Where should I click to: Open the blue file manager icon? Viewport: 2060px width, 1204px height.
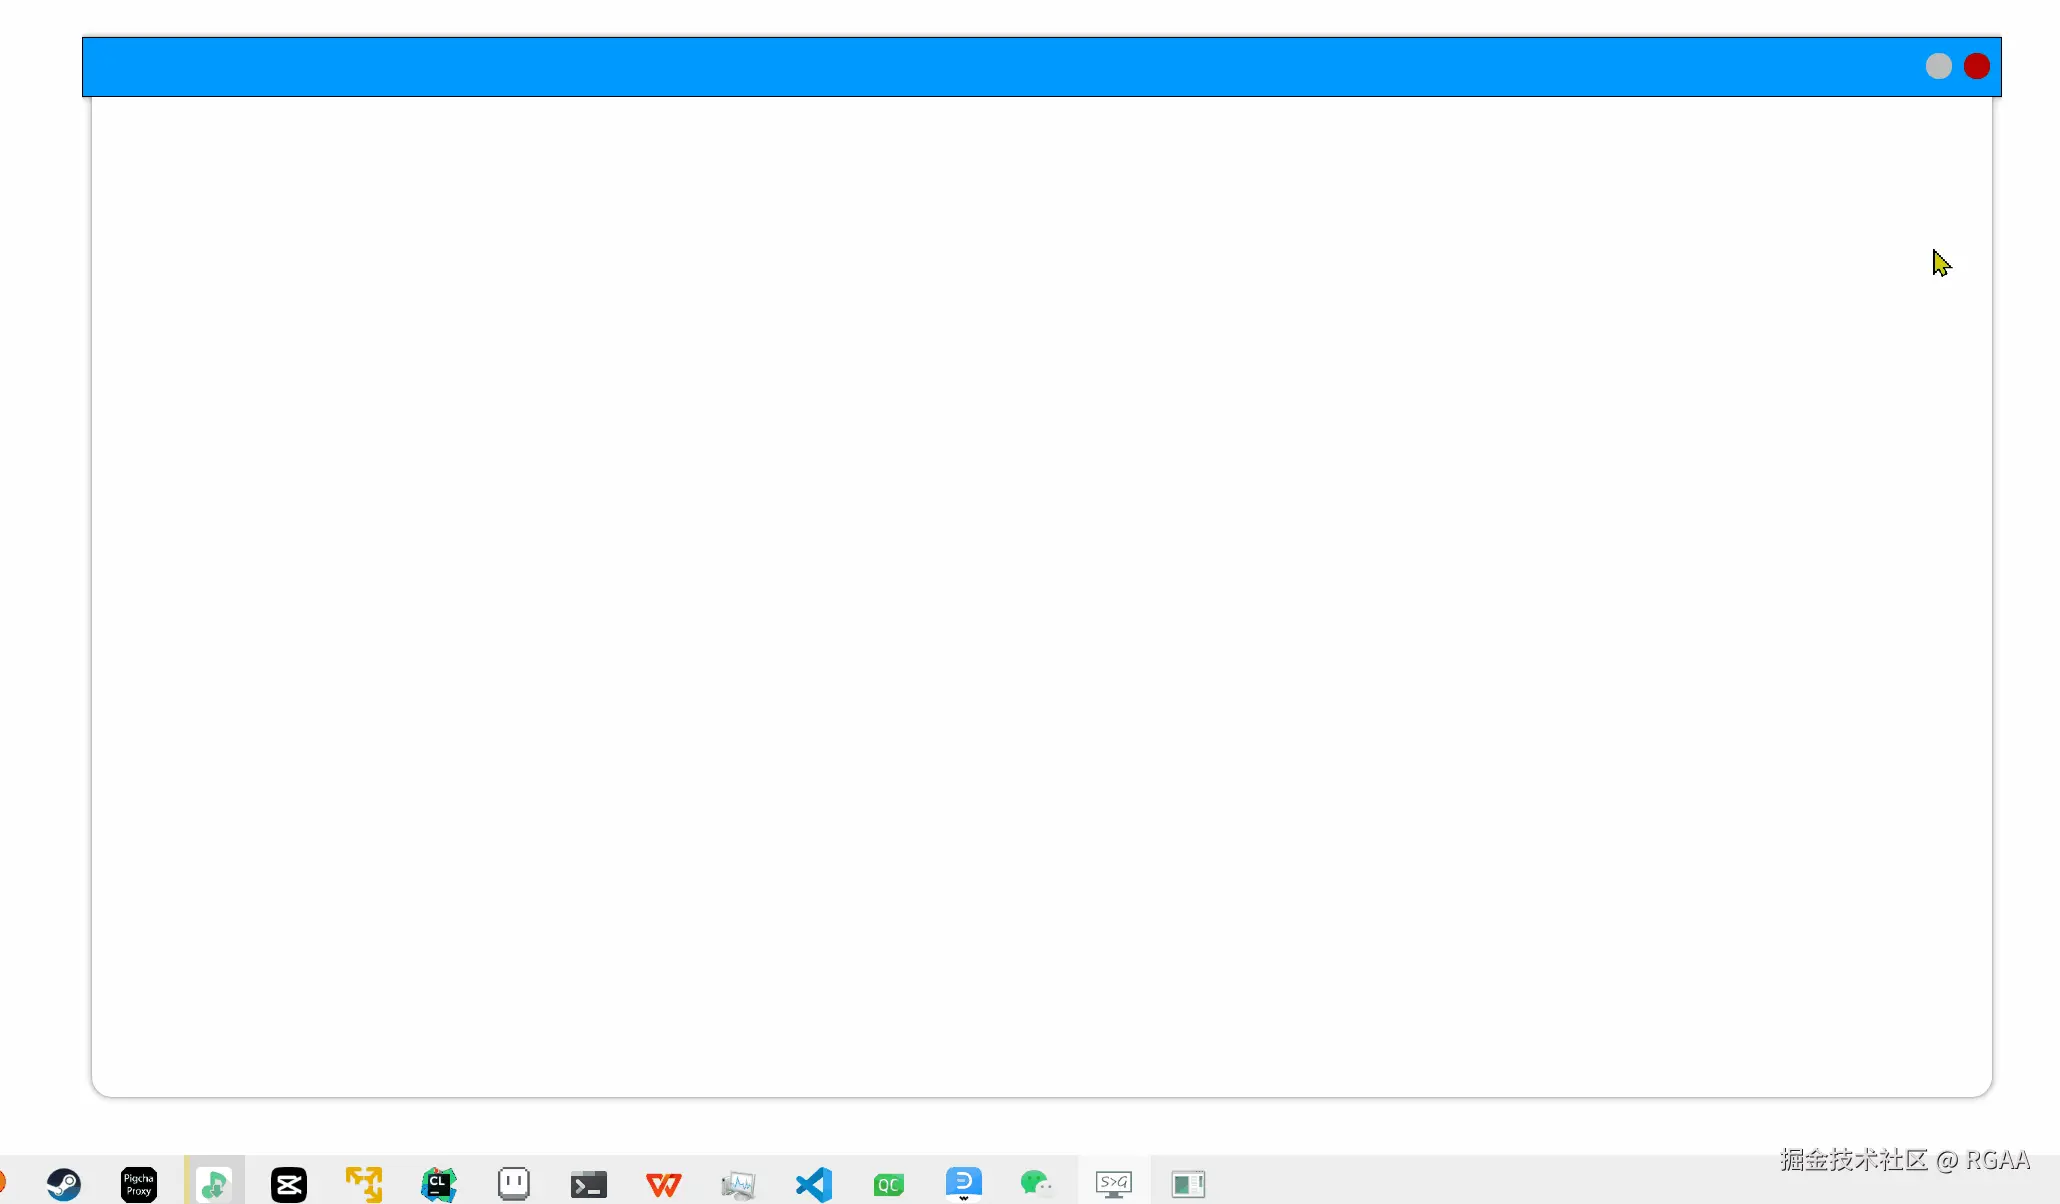[964, 1183]
